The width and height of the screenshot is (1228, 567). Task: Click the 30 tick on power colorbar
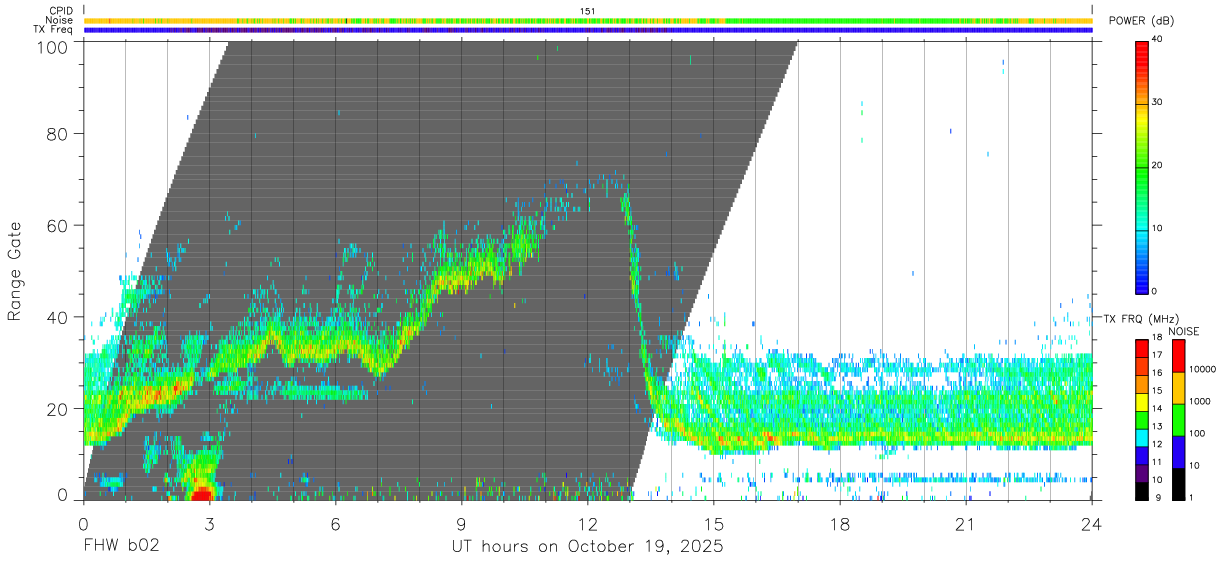click(1156, 103)
